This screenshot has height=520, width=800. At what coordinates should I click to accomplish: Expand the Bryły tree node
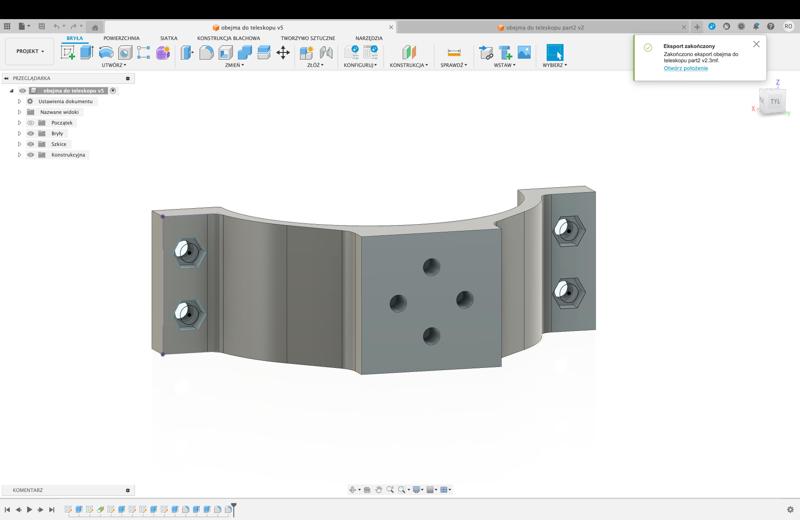coord(19,134)
